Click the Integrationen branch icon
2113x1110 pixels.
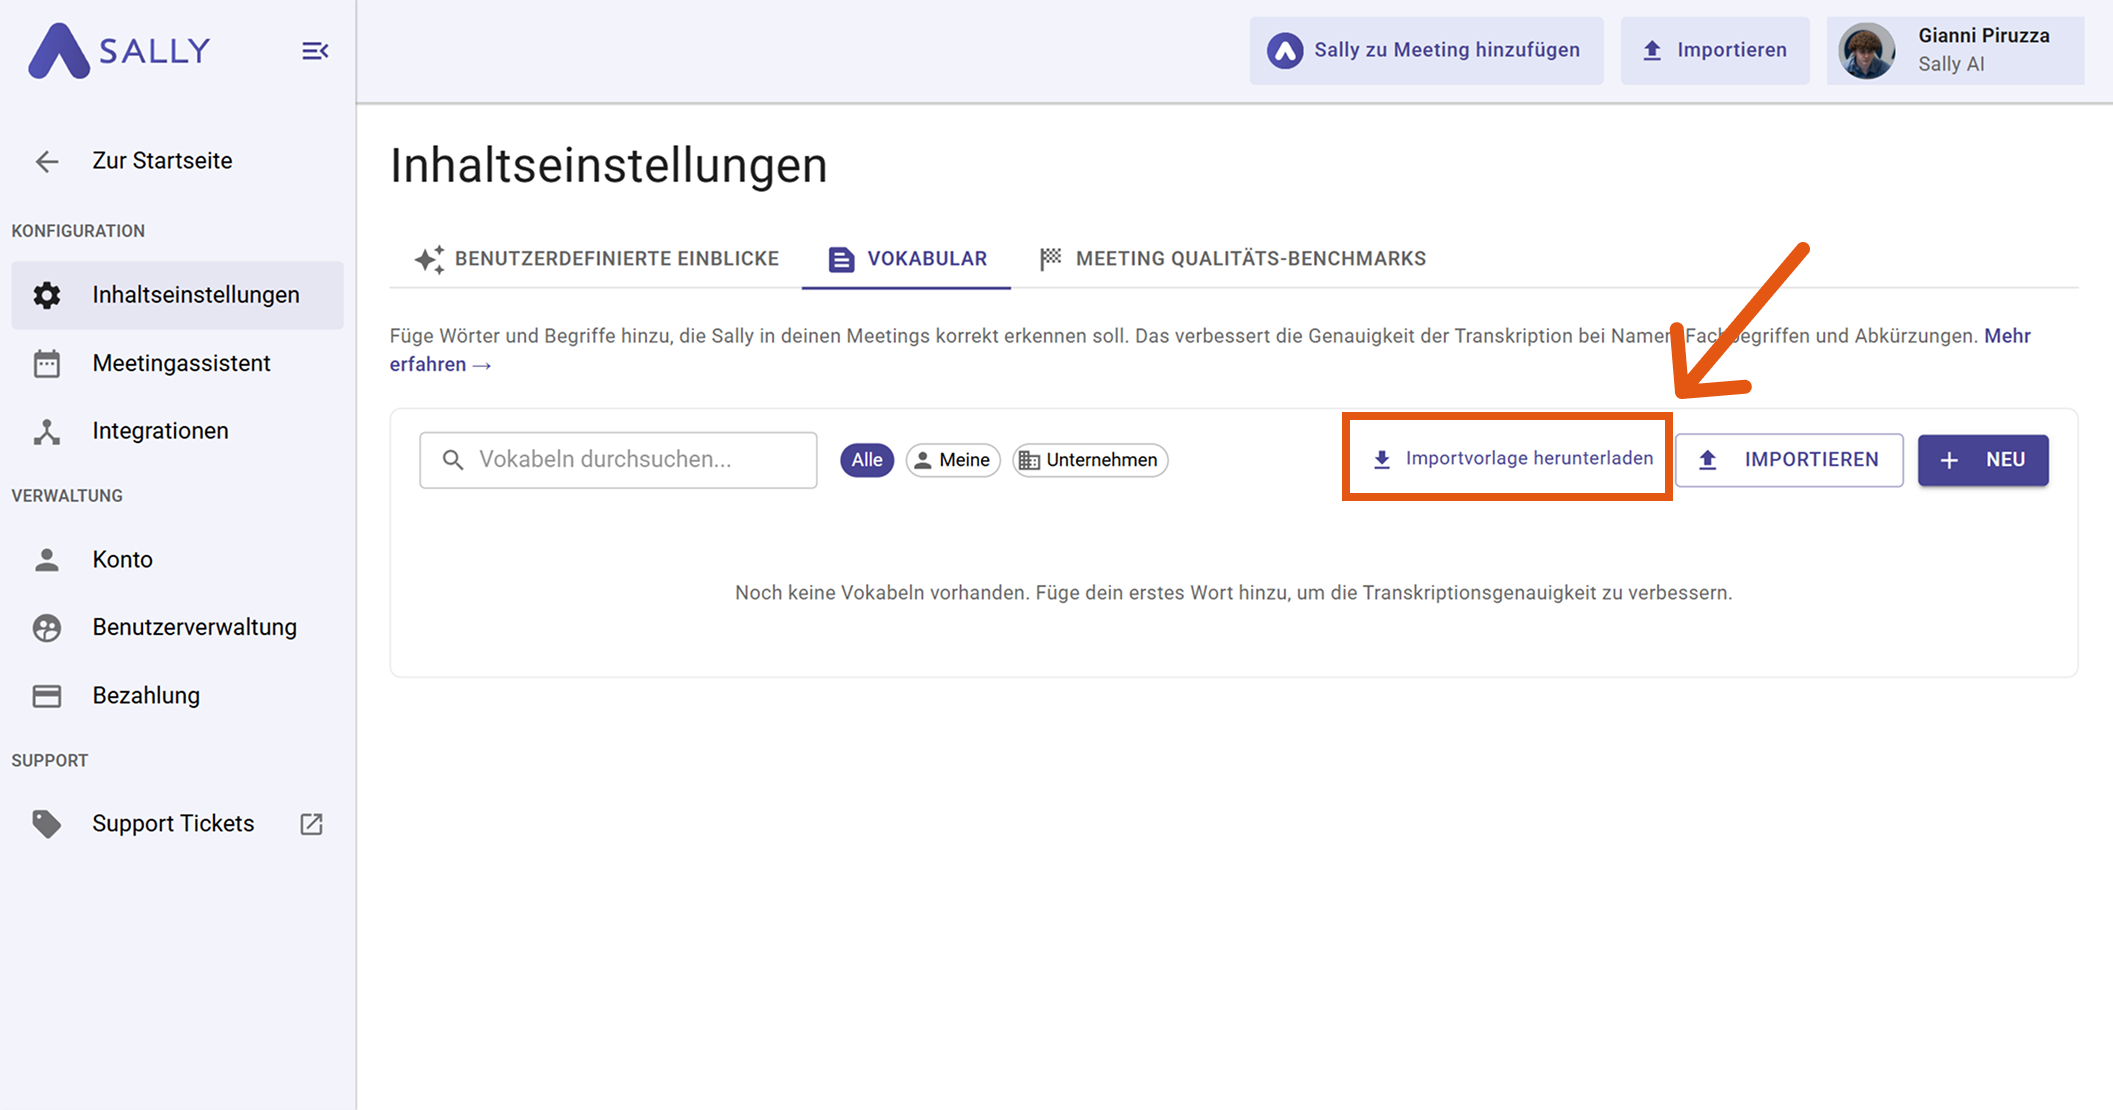click(47, 432)
